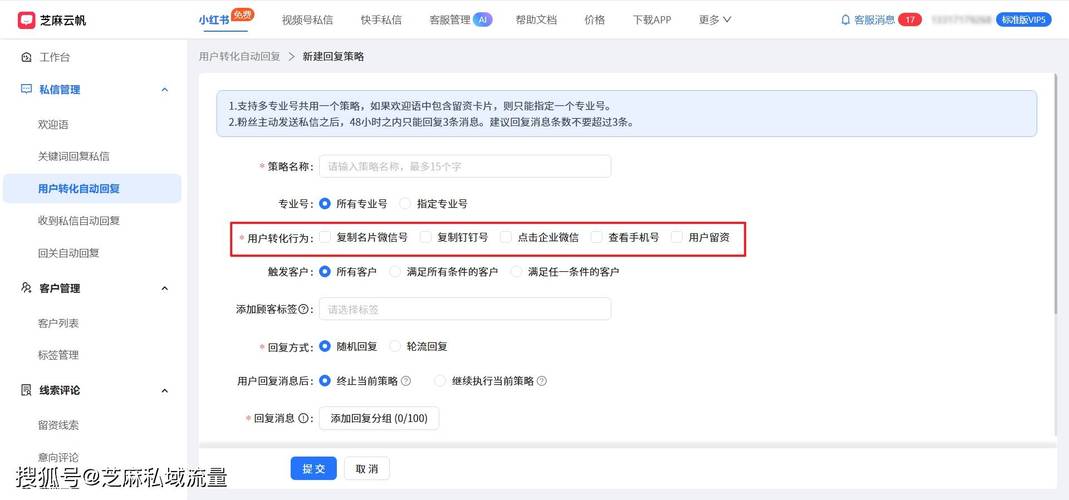1069x500 pixels.
Task: Open the 工作台 sidebar icon
Action: click(x=27, y=57)
